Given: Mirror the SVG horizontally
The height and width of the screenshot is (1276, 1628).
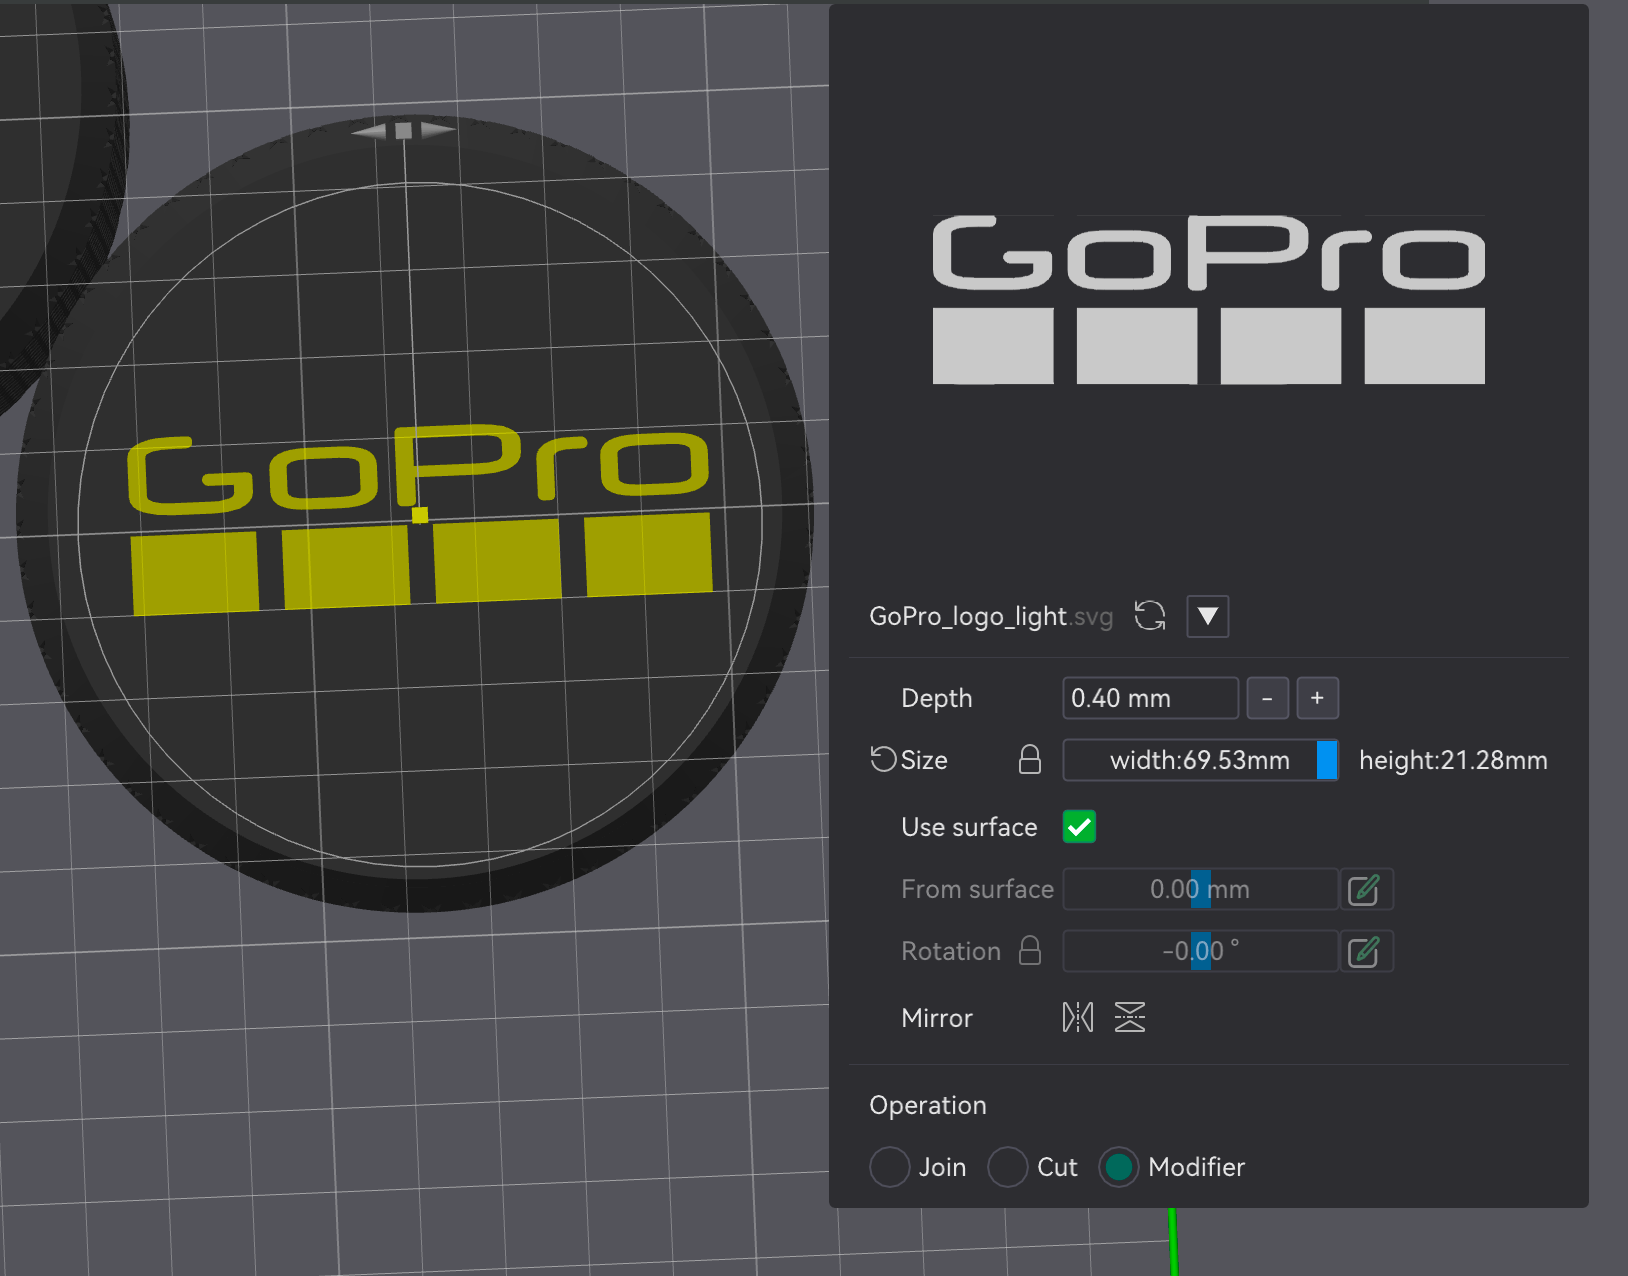Looking at the screenshot, I should pos(1078,1018).
